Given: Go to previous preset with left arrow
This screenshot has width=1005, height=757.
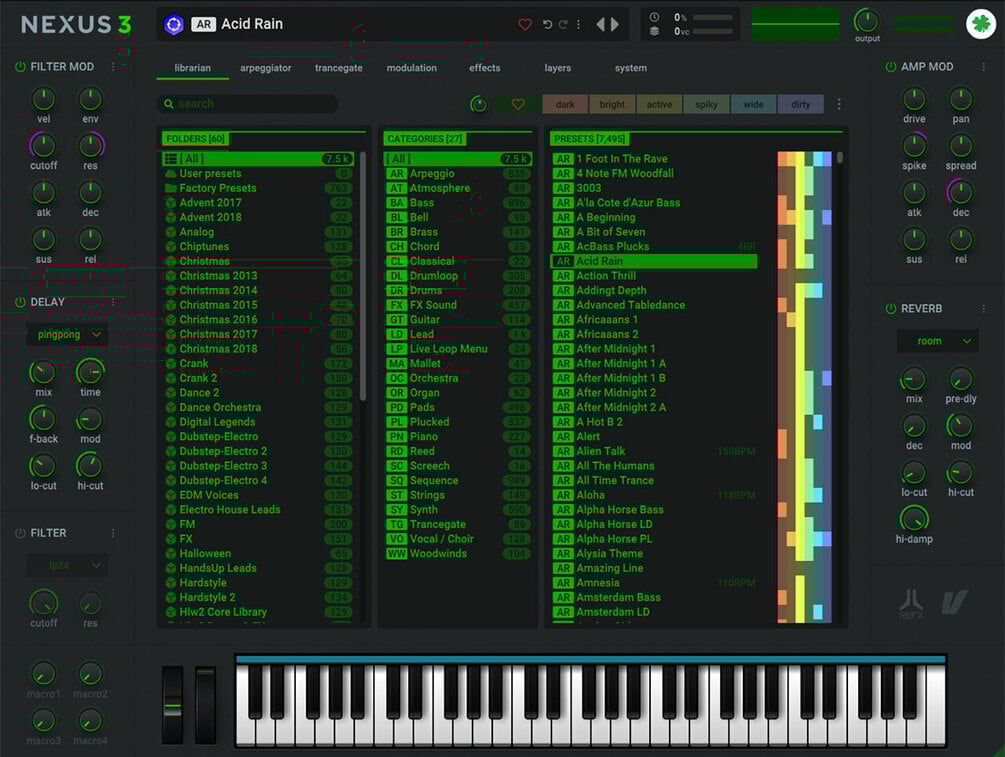Looking at the screenshot, I should [601, 24].
